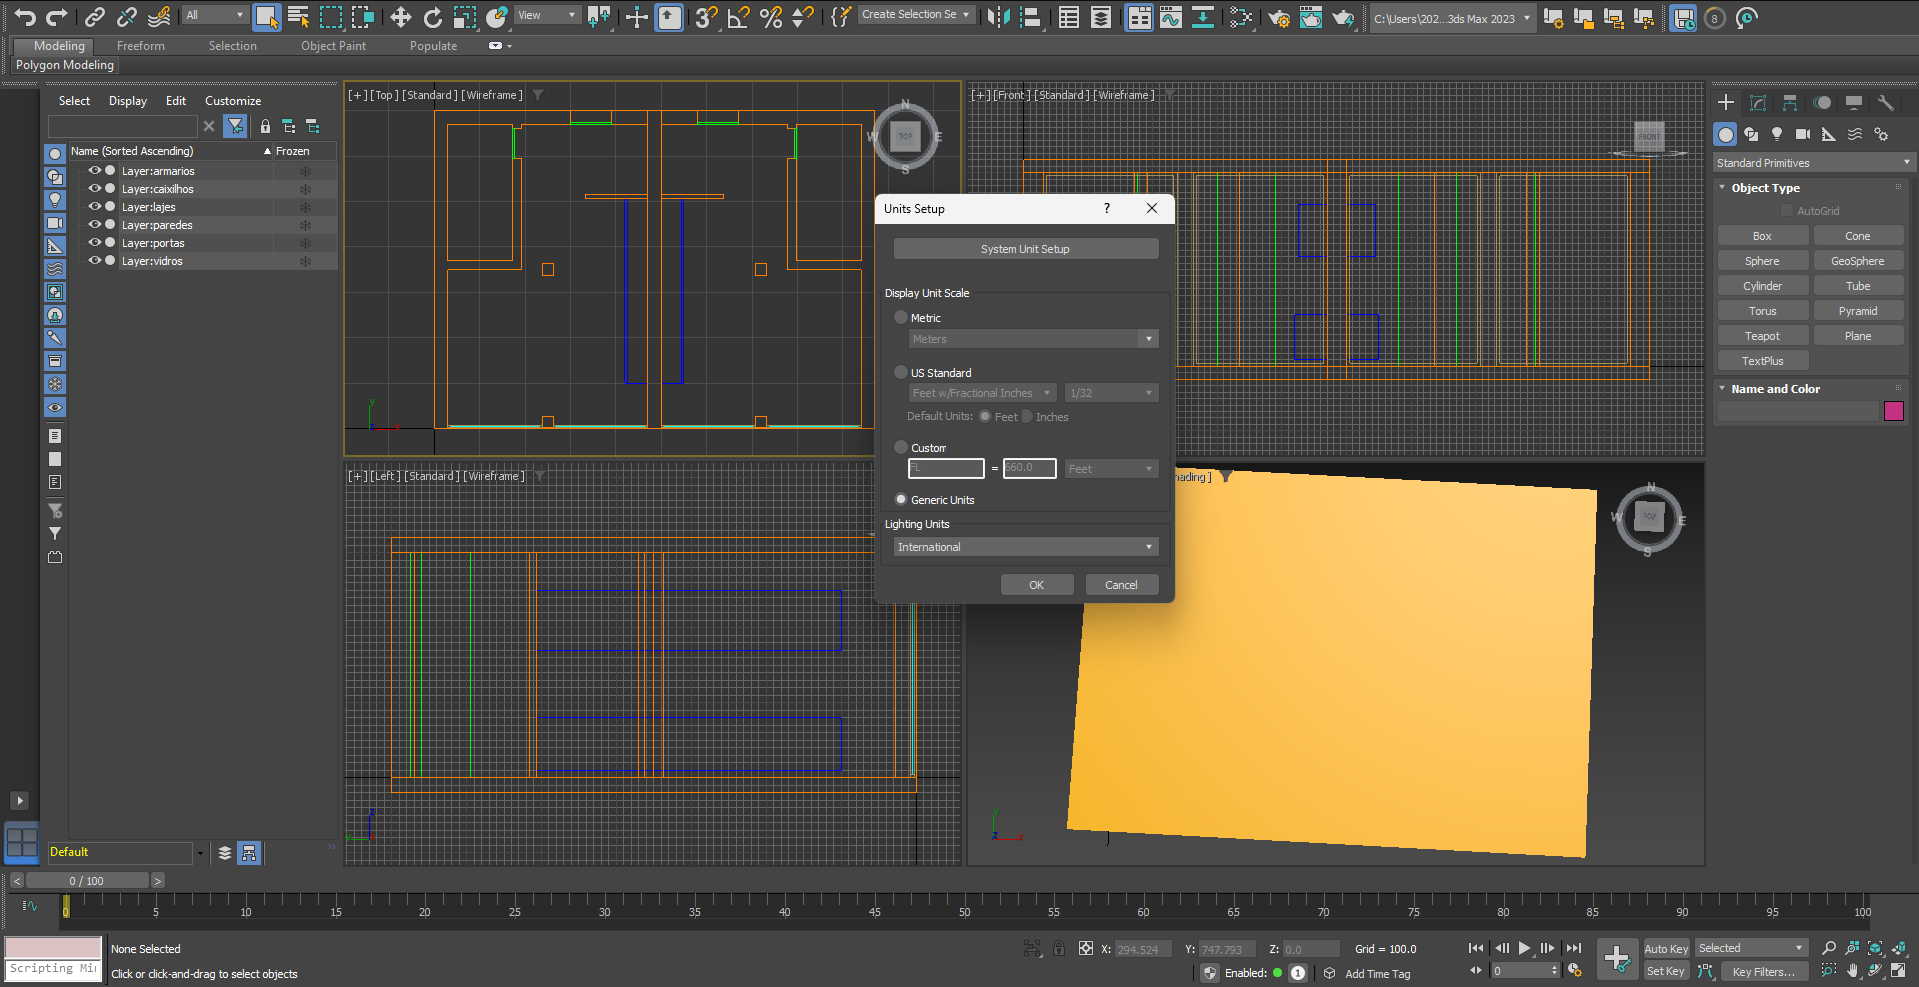
Task: Open the Lighting Units International dropdown
Action: 1025,547
